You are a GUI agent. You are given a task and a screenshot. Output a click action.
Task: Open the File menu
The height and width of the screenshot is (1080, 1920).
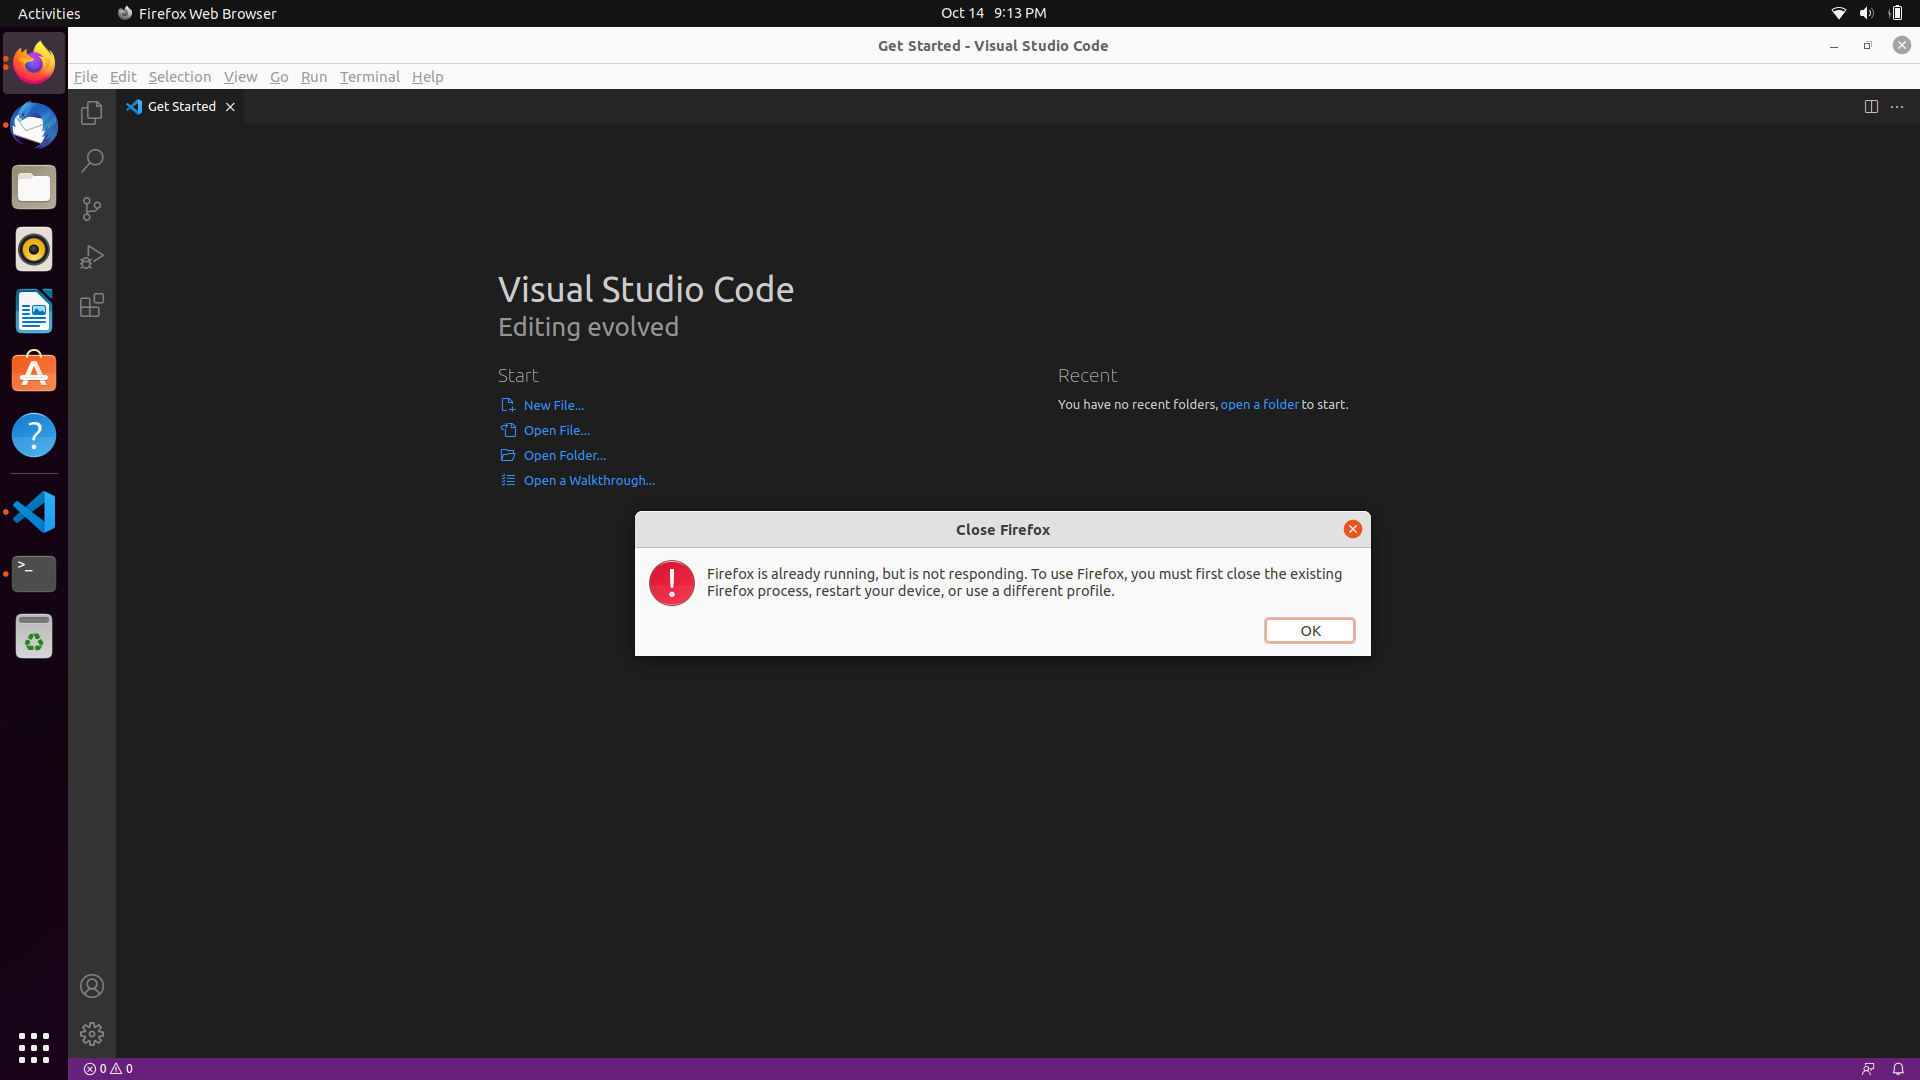pos(86,77)
